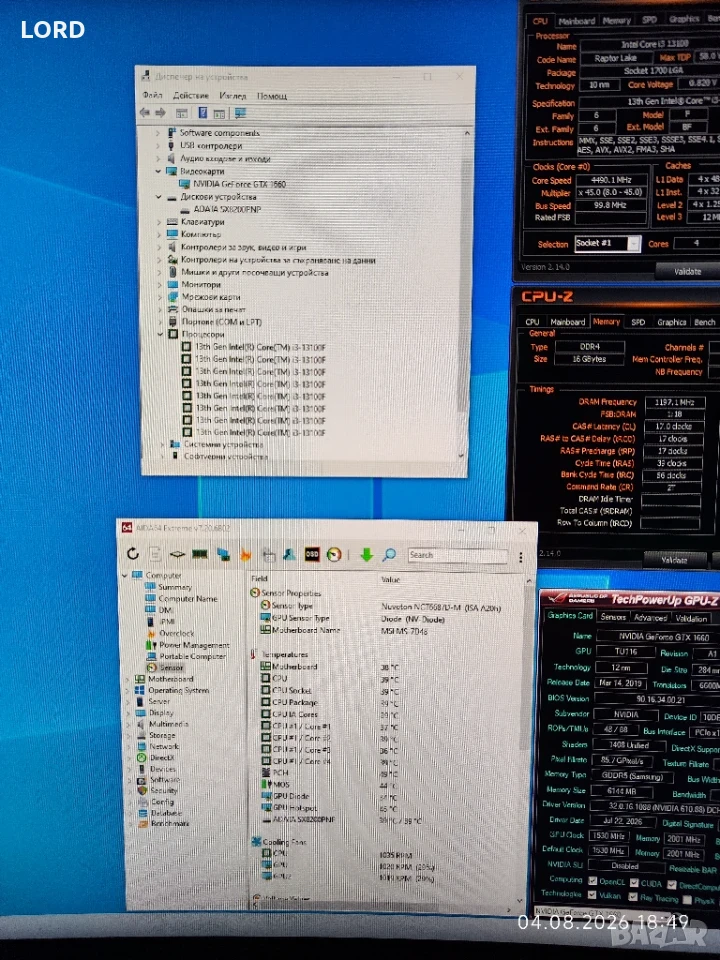This screenshot has height=960, width=720.
Task: Select ADATA SX8200PNP disk in Device Manager
Action: click(x=220, y=209)
